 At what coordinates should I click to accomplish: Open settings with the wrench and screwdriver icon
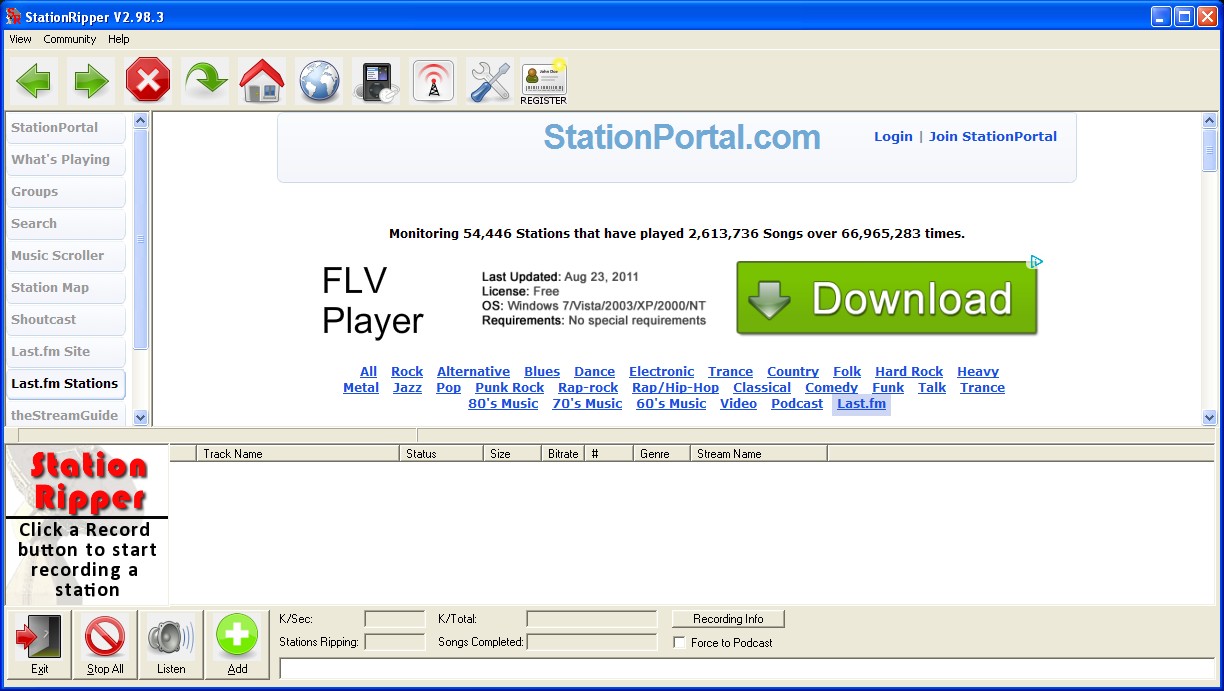[x=490, y=81]
